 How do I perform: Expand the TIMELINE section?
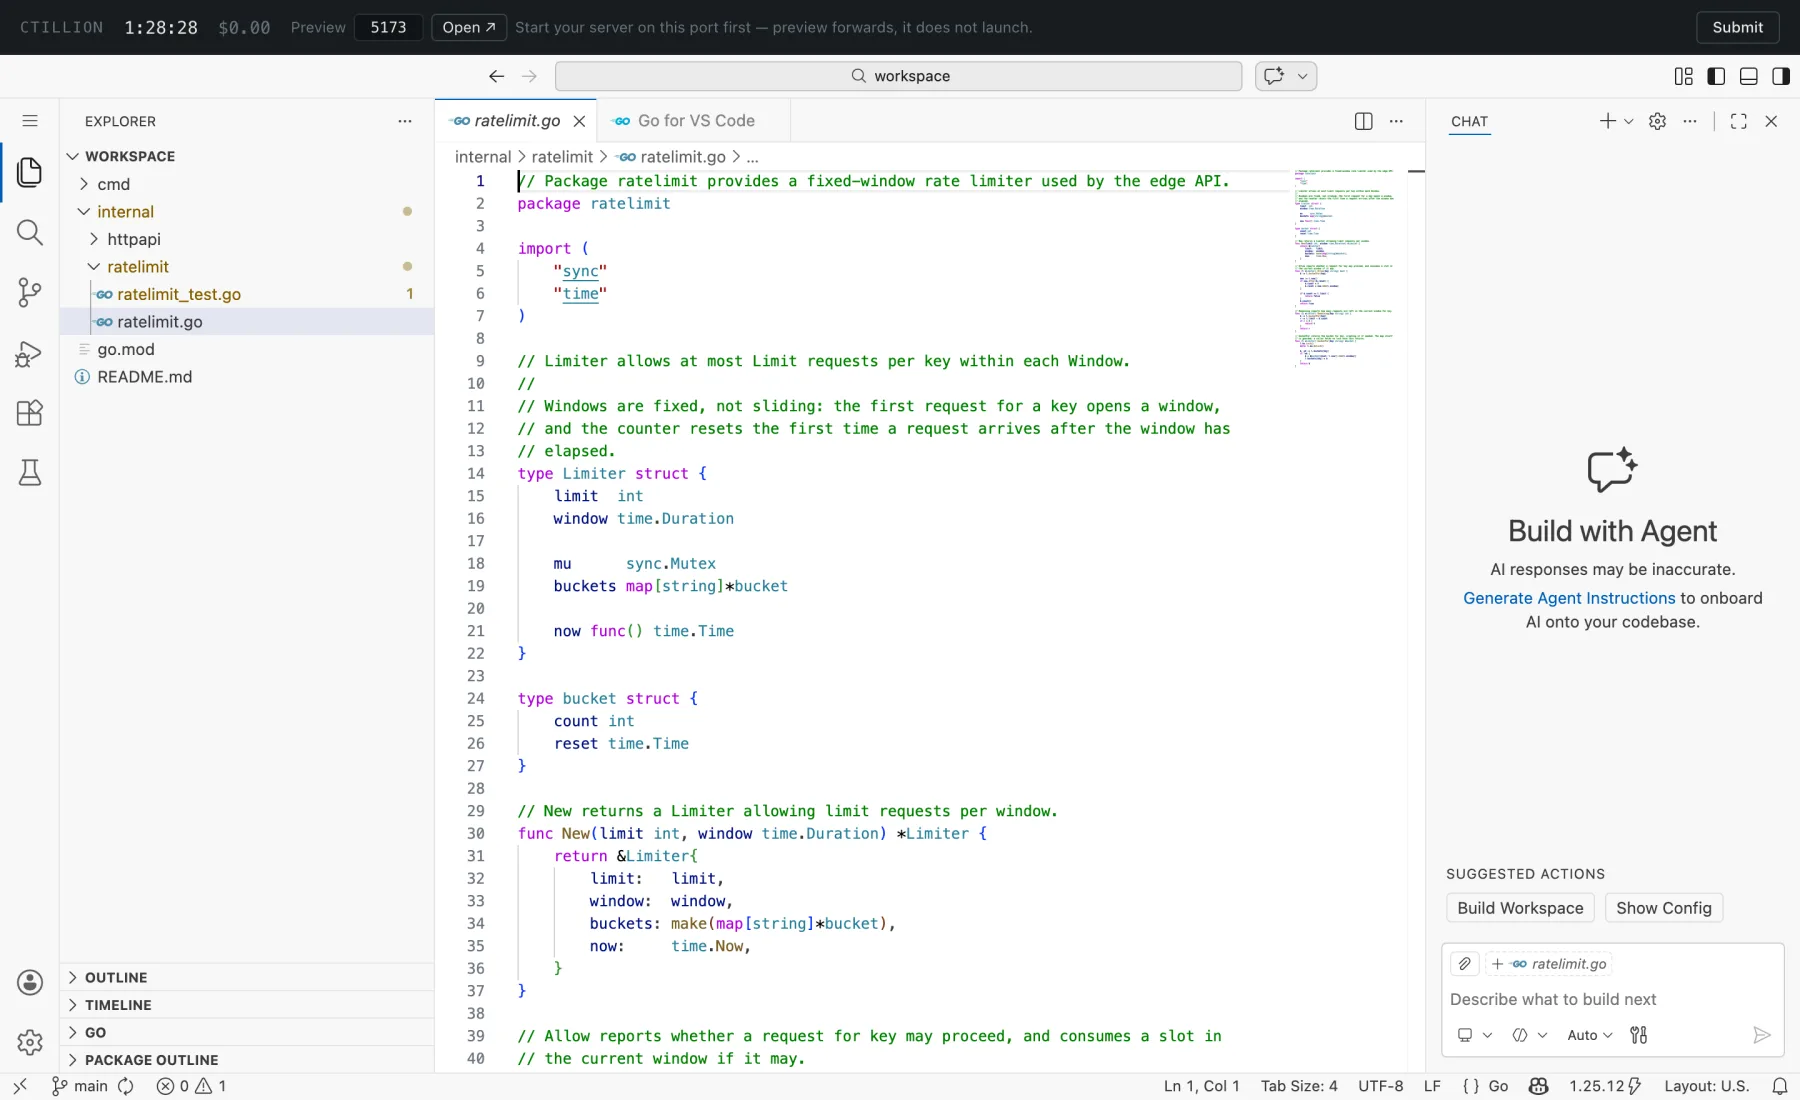[x=247, y=1005]
